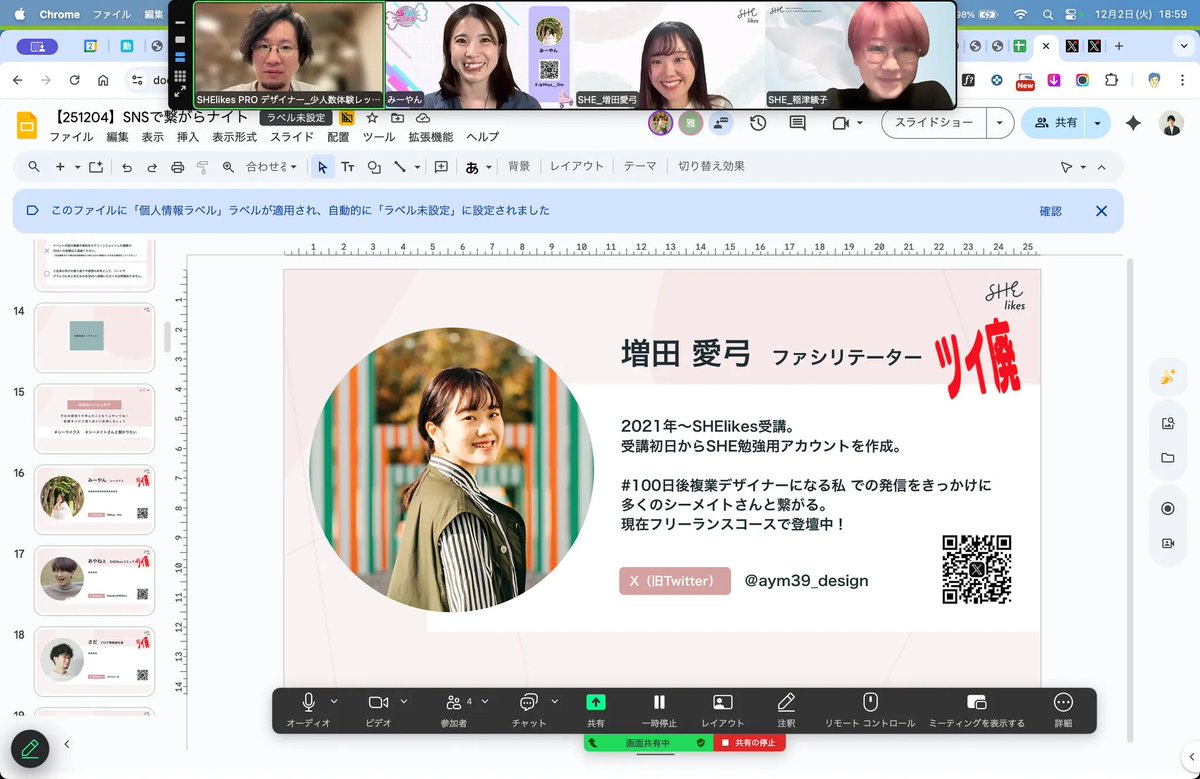This screenshot has height=779, width=1200.
Task: Click the redo arrow in toolbar
Action: point(152,167)
